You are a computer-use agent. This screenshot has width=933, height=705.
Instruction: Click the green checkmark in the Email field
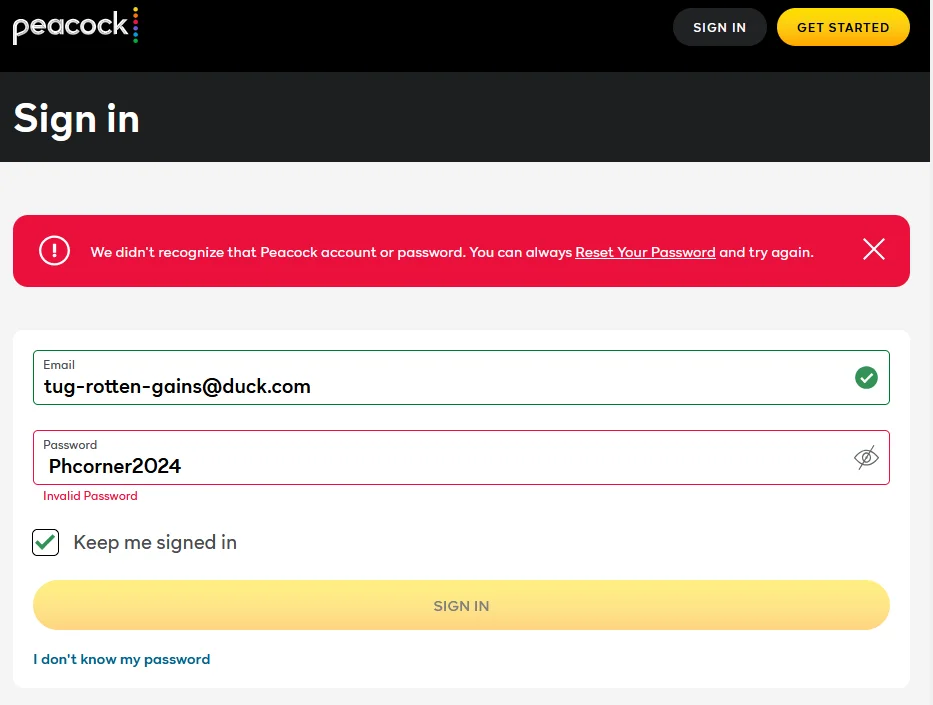(x=866, y=377)
